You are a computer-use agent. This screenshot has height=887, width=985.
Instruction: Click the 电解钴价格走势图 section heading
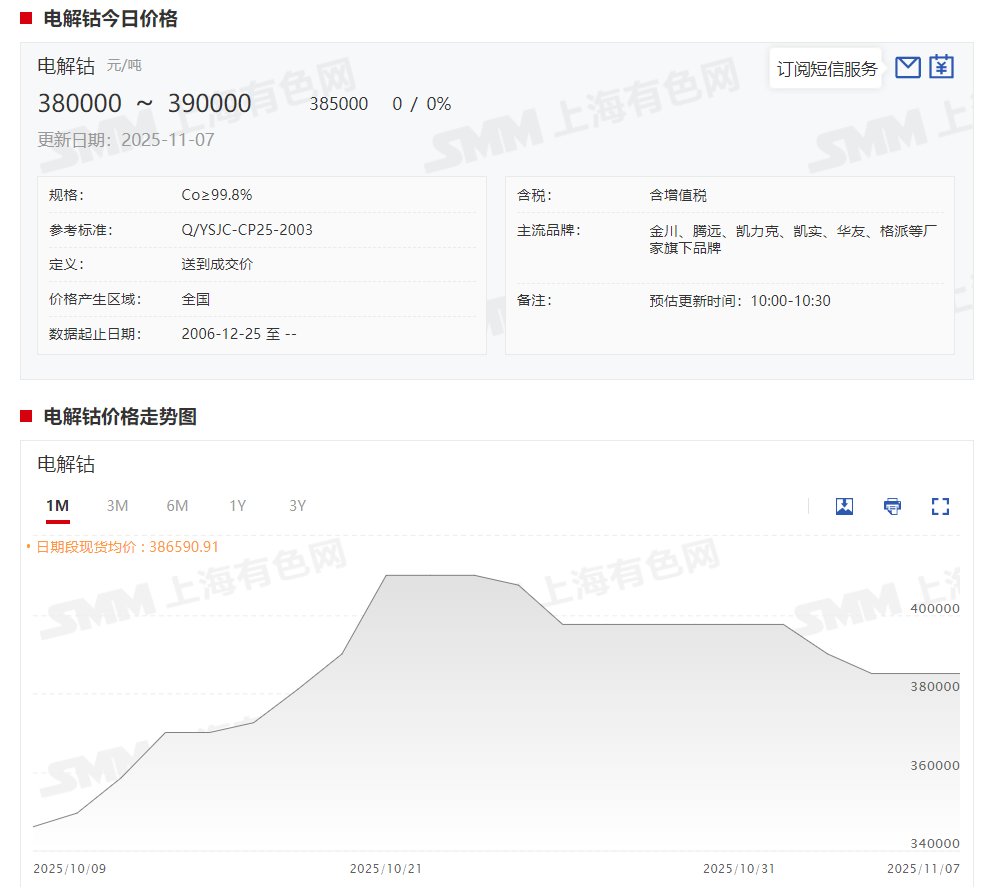(x=120, y=417)
